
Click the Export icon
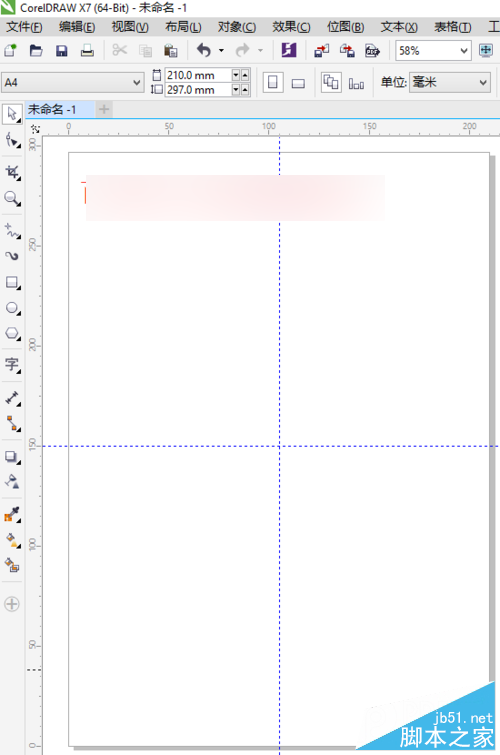[x=347, y=50]
